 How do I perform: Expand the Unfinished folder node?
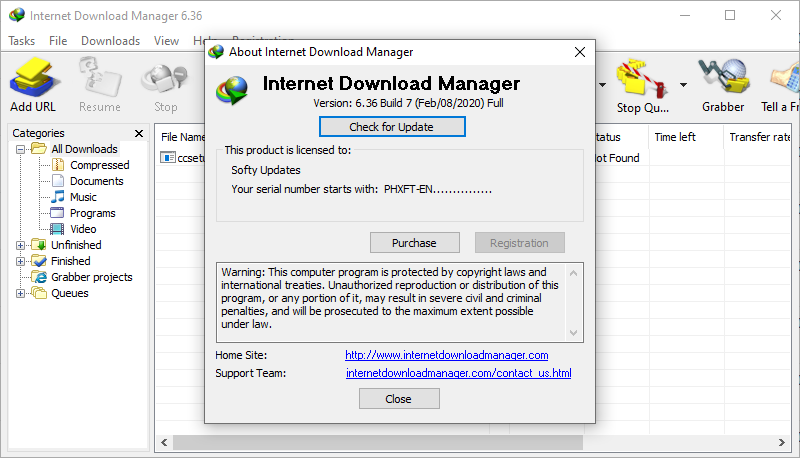20,245
